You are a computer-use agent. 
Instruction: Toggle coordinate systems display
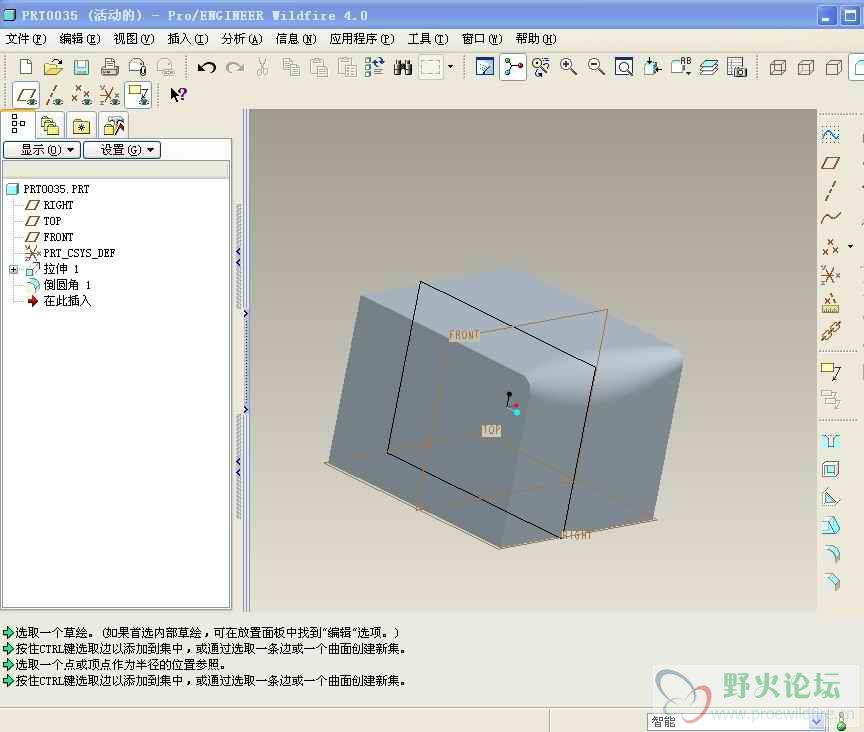point(110,95)
